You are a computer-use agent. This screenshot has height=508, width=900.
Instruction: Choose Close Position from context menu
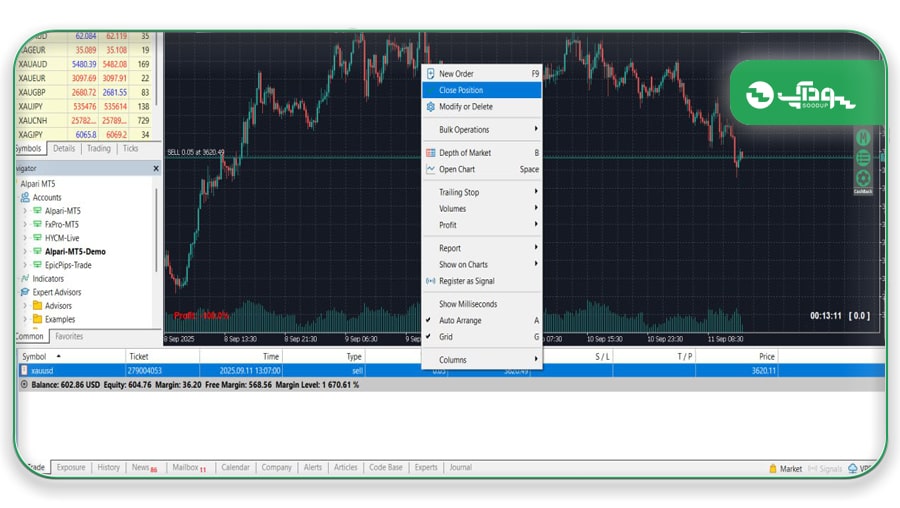tap(482, 90)
